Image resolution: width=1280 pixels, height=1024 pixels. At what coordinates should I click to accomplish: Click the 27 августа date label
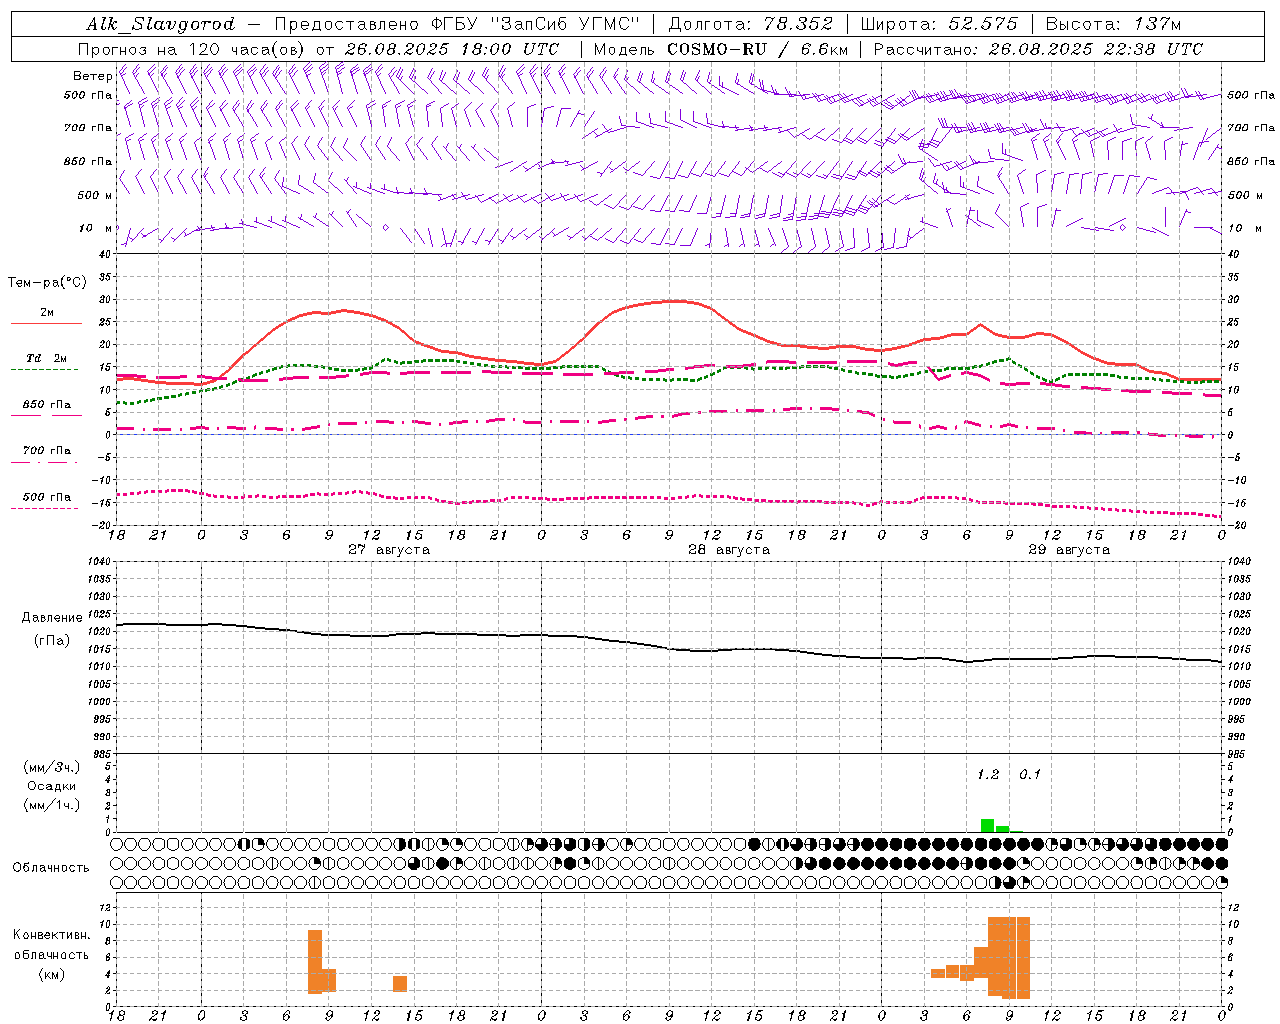tap(389, 550)
